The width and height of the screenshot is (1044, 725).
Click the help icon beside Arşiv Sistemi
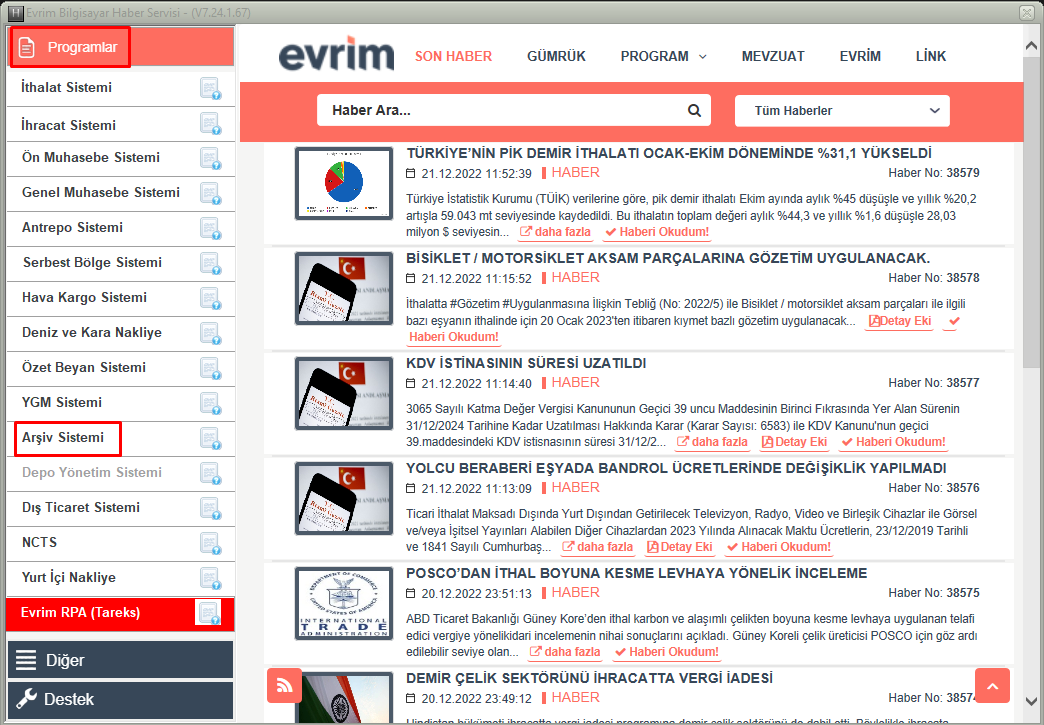click(210, 438)
